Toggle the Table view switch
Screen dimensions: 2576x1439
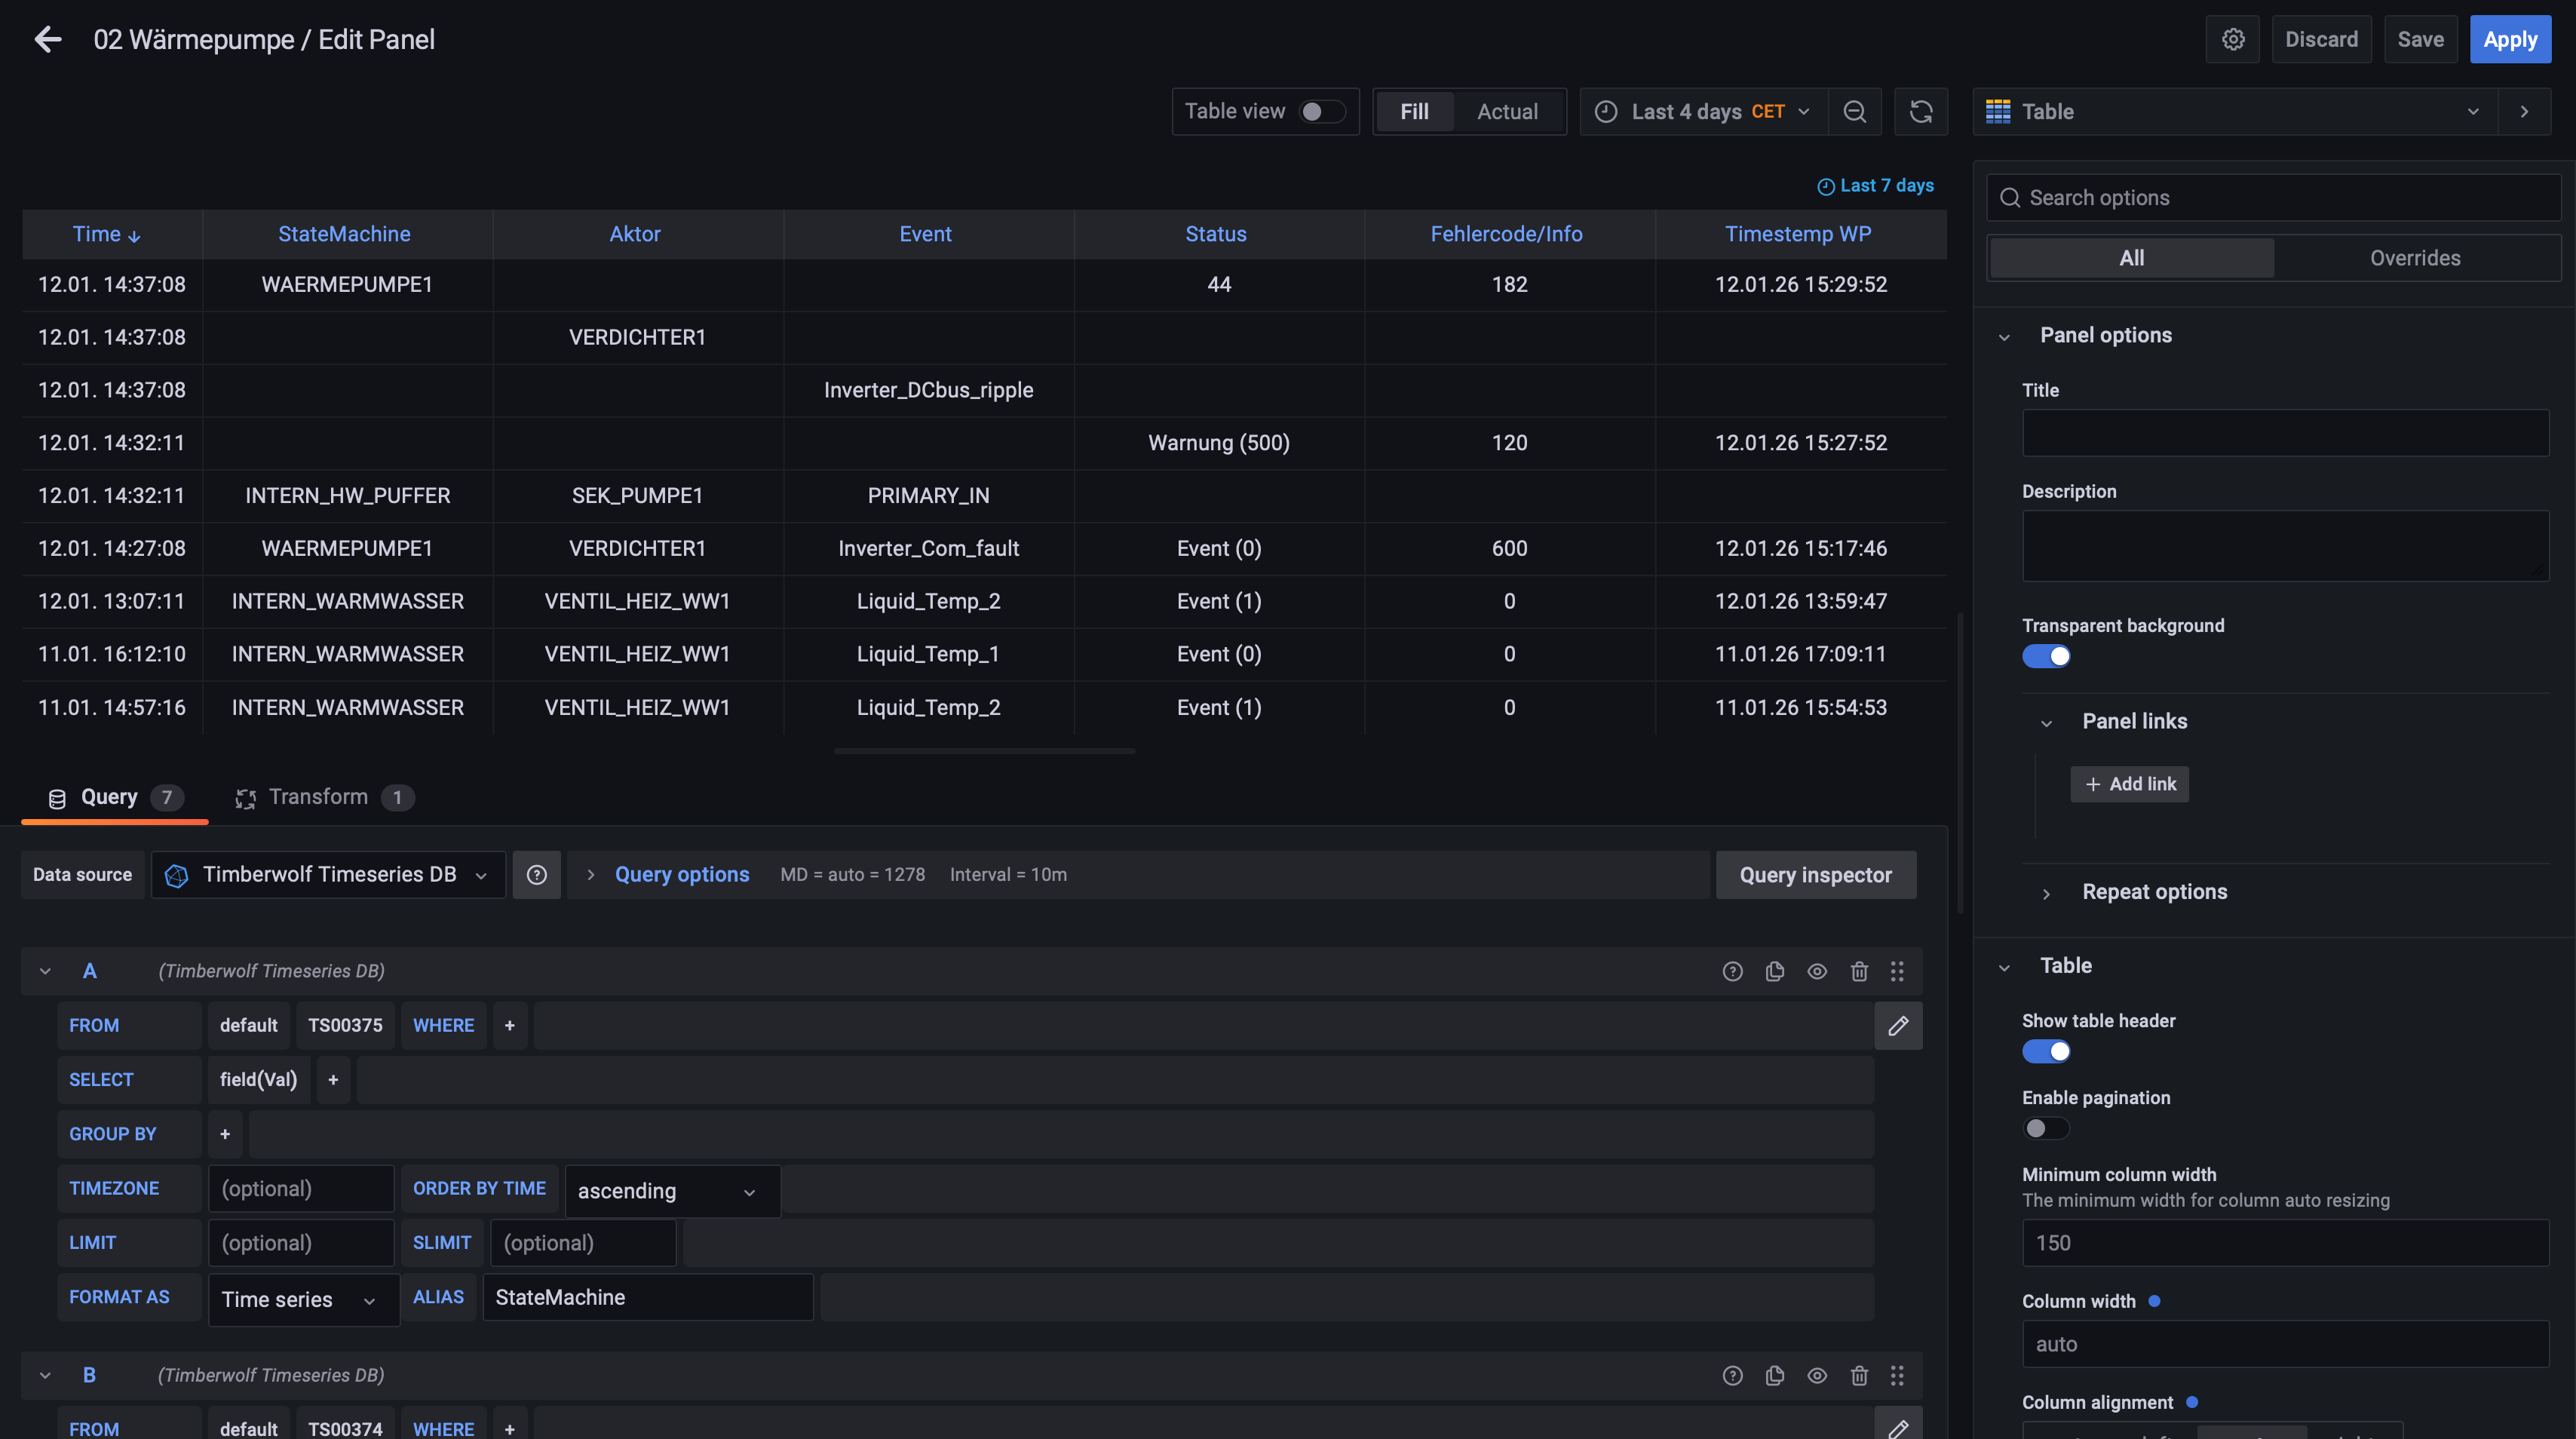pyautogui.click(x=1321, y=111)
